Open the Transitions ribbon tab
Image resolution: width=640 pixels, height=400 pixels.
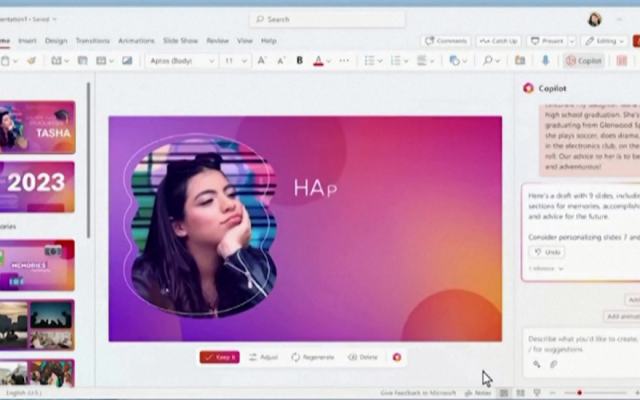click(93, 40)
